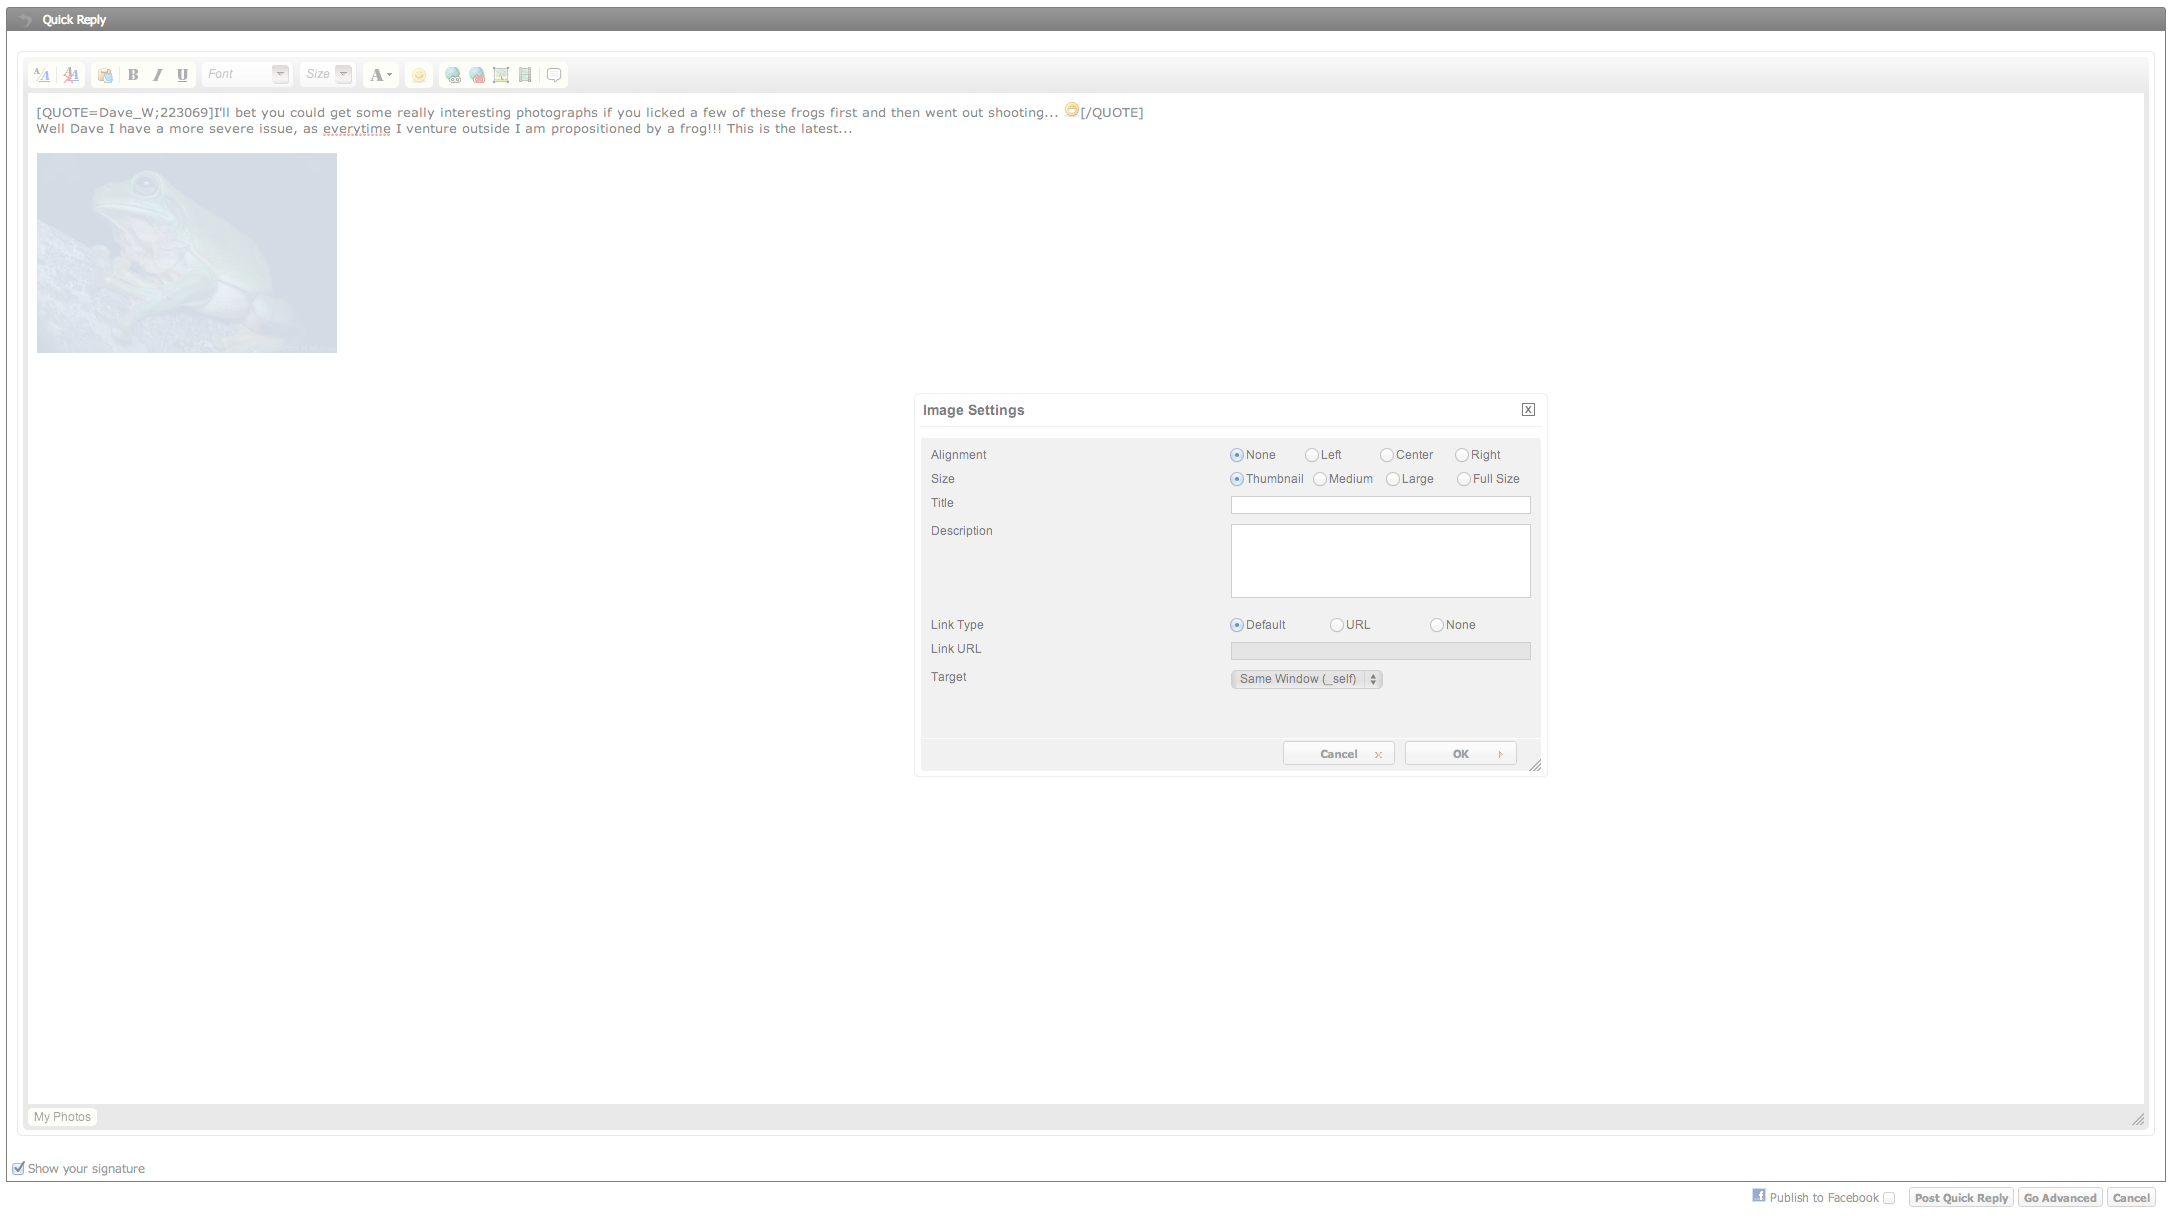Open the Size dropdown
This screenshot has width=2177, height=1218.
pos(328,74)
